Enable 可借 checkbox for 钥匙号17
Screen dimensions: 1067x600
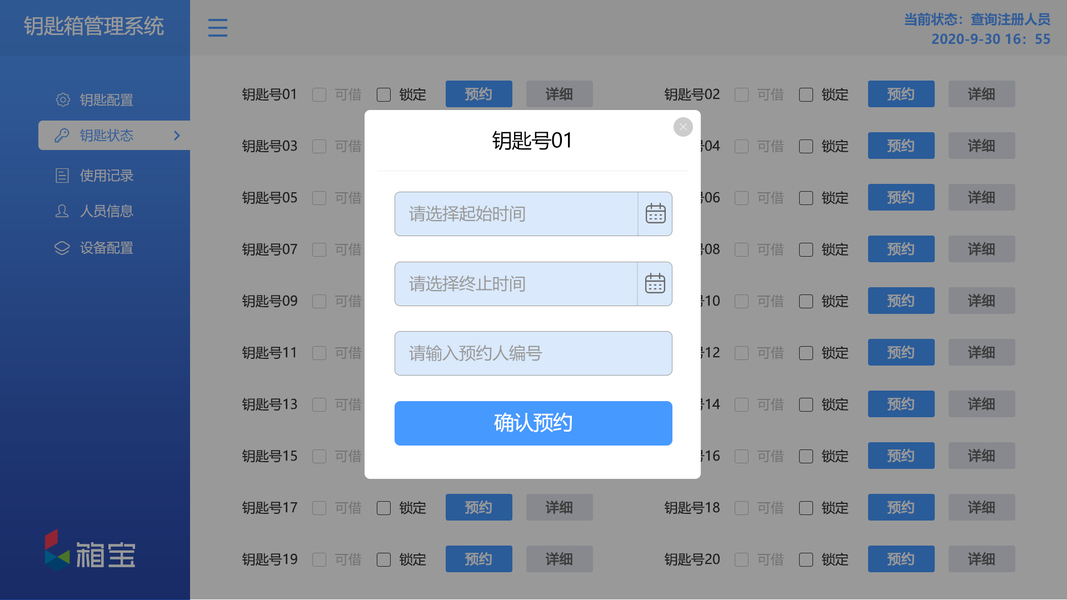319,508
